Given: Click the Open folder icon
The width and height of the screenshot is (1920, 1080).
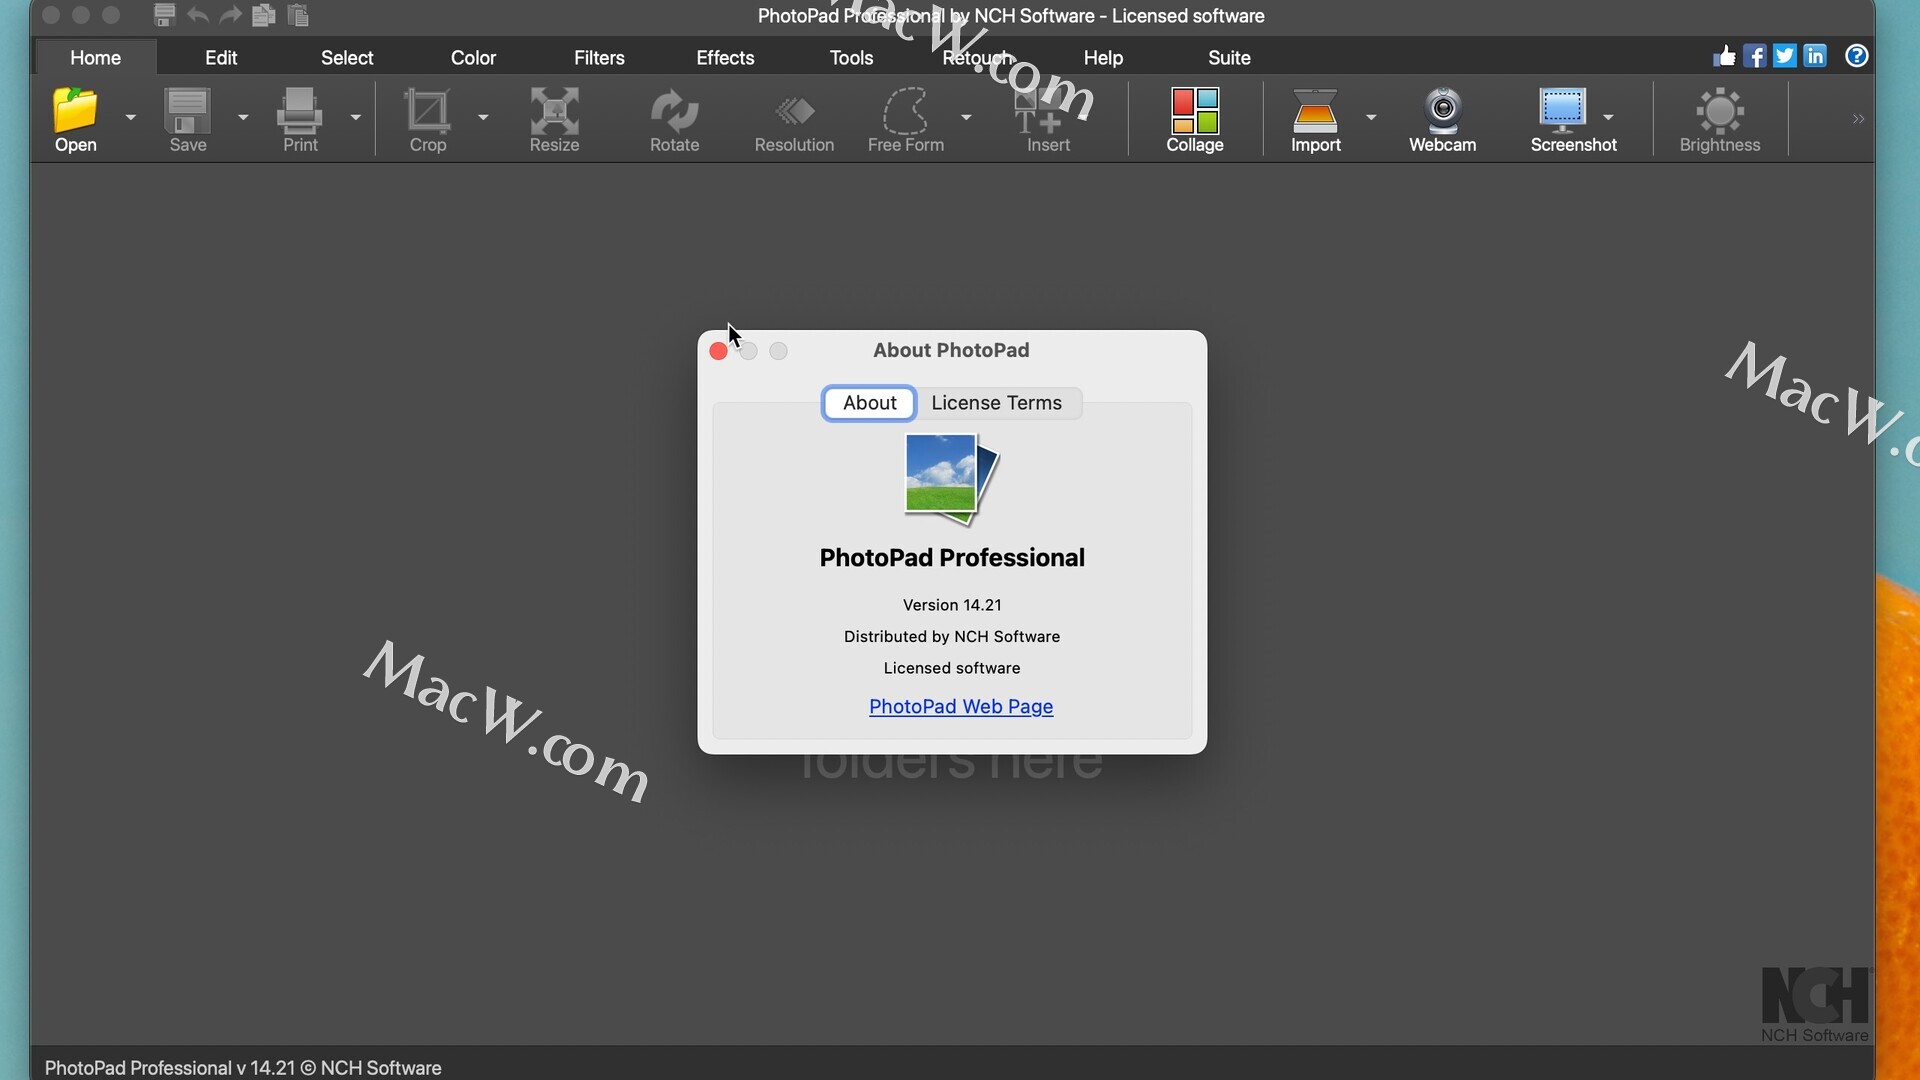Looking at the screenshot, I should coord(75,112).
